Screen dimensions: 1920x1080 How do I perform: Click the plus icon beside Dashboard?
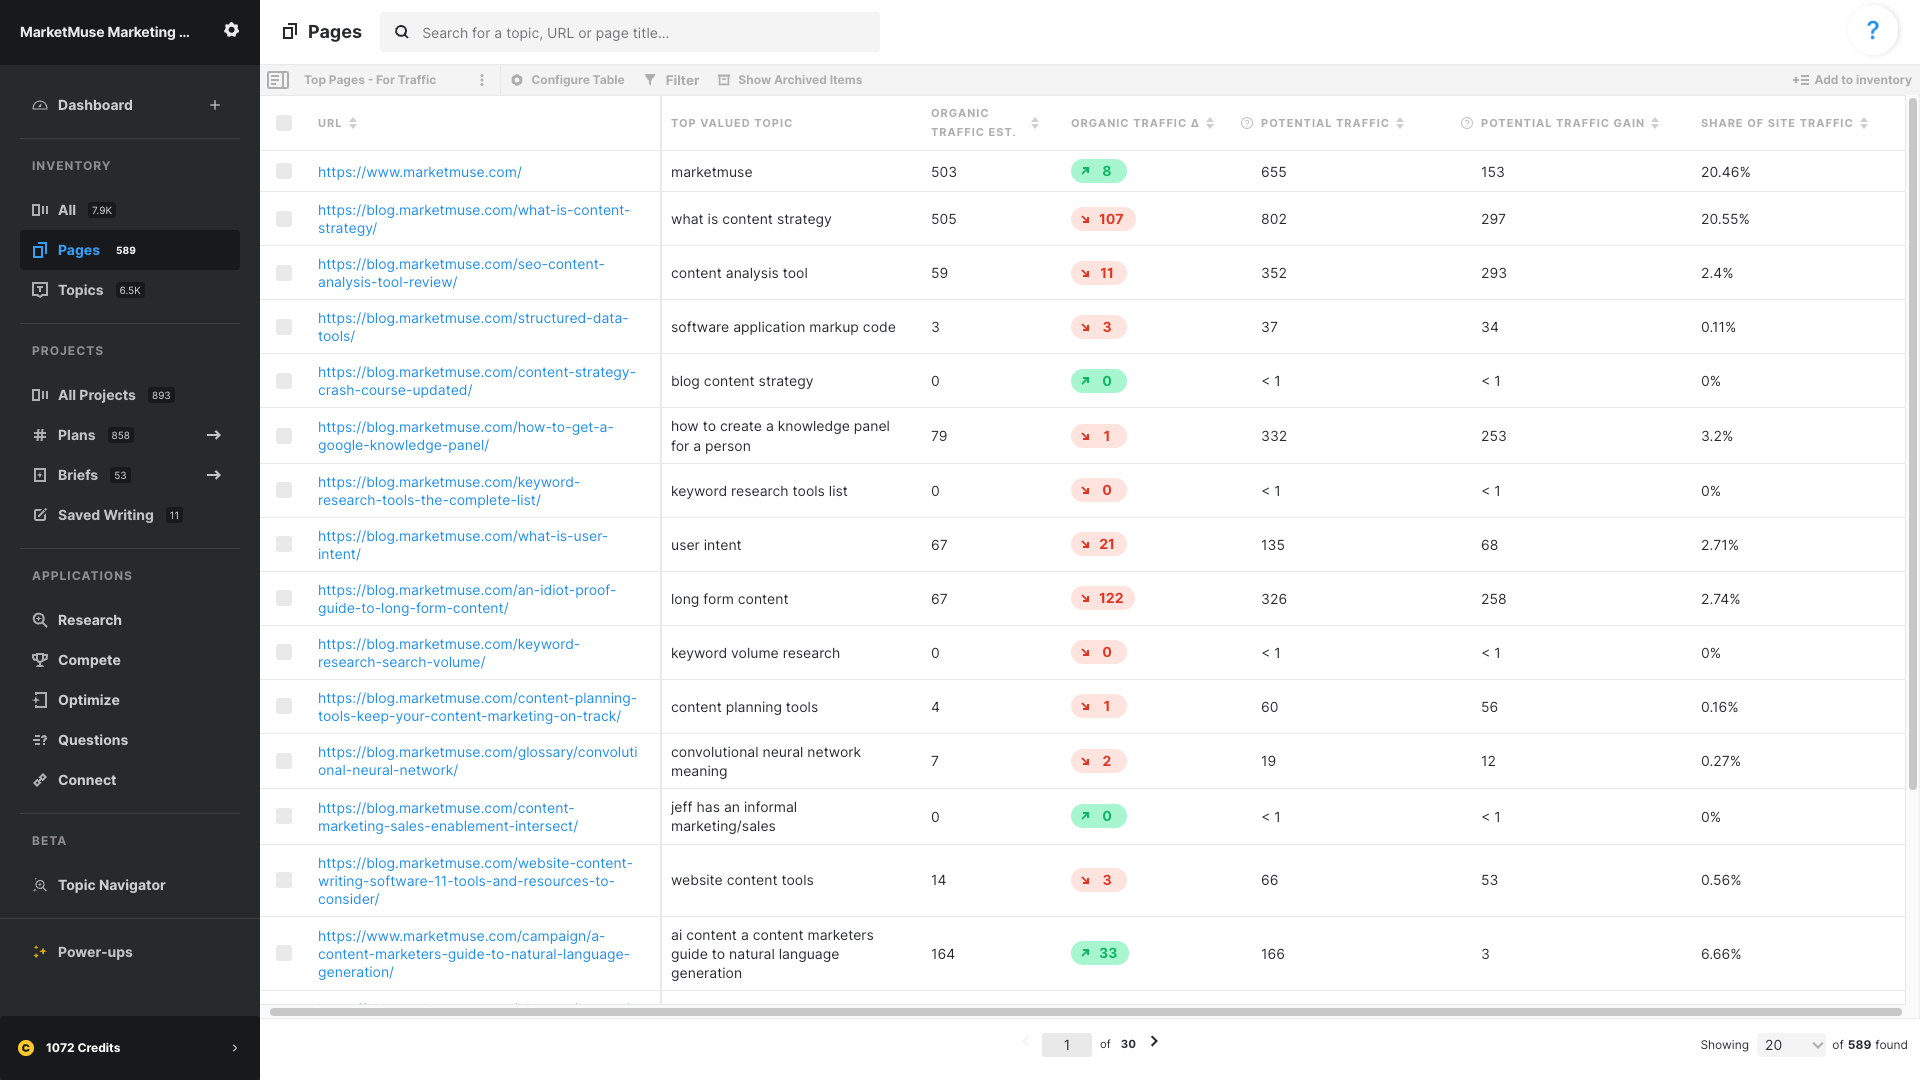click(215, 105)
